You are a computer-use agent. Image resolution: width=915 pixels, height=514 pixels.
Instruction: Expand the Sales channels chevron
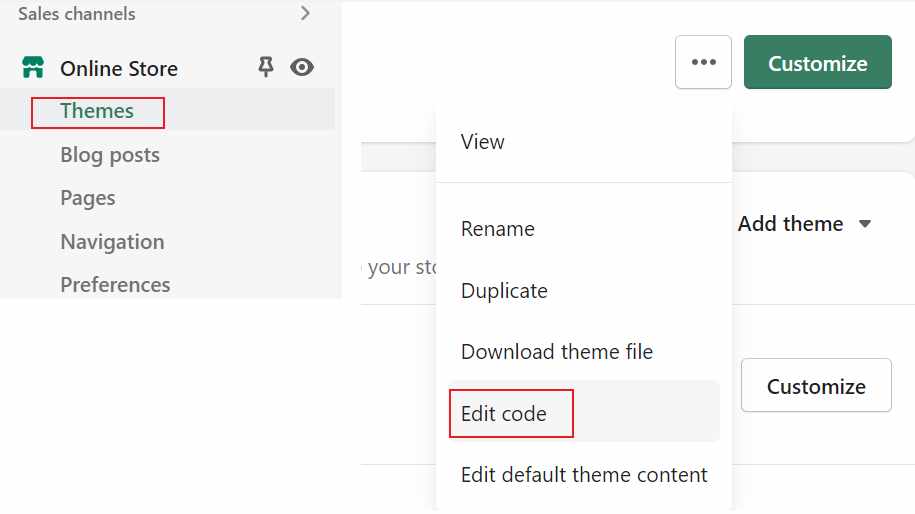pyautogui.click(x=305, y=13)
